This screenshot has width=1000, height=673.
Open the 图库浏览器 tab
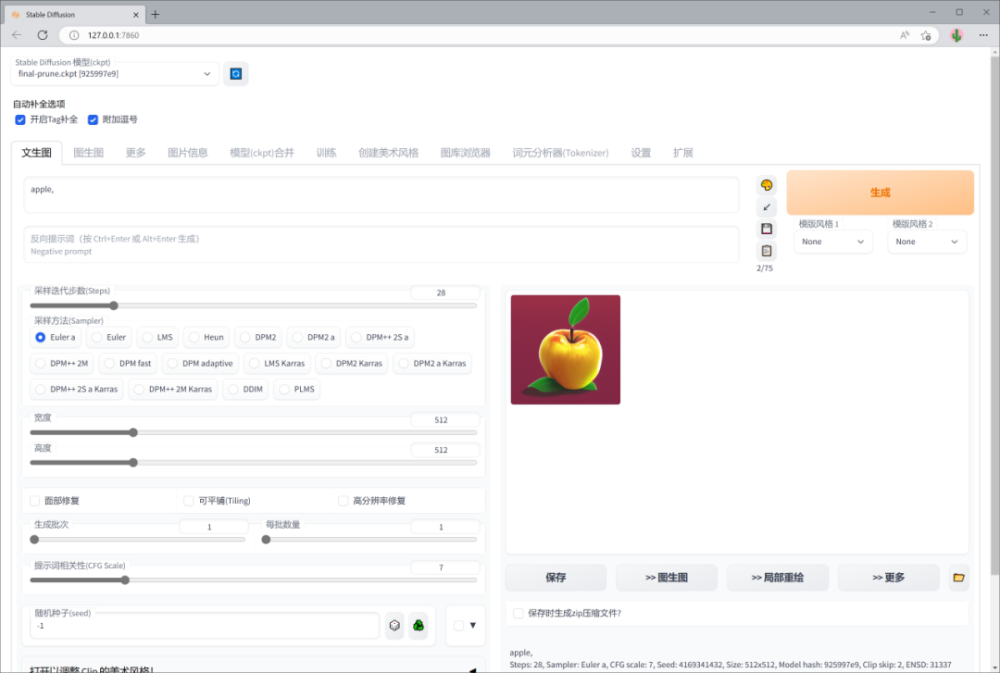coord(465,152)
